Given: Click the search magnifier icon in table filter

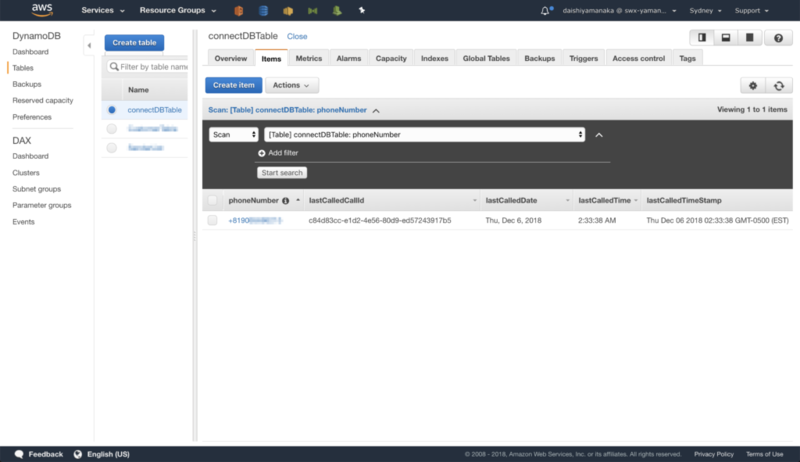Looking at the screenshot, I should [114, 67].
